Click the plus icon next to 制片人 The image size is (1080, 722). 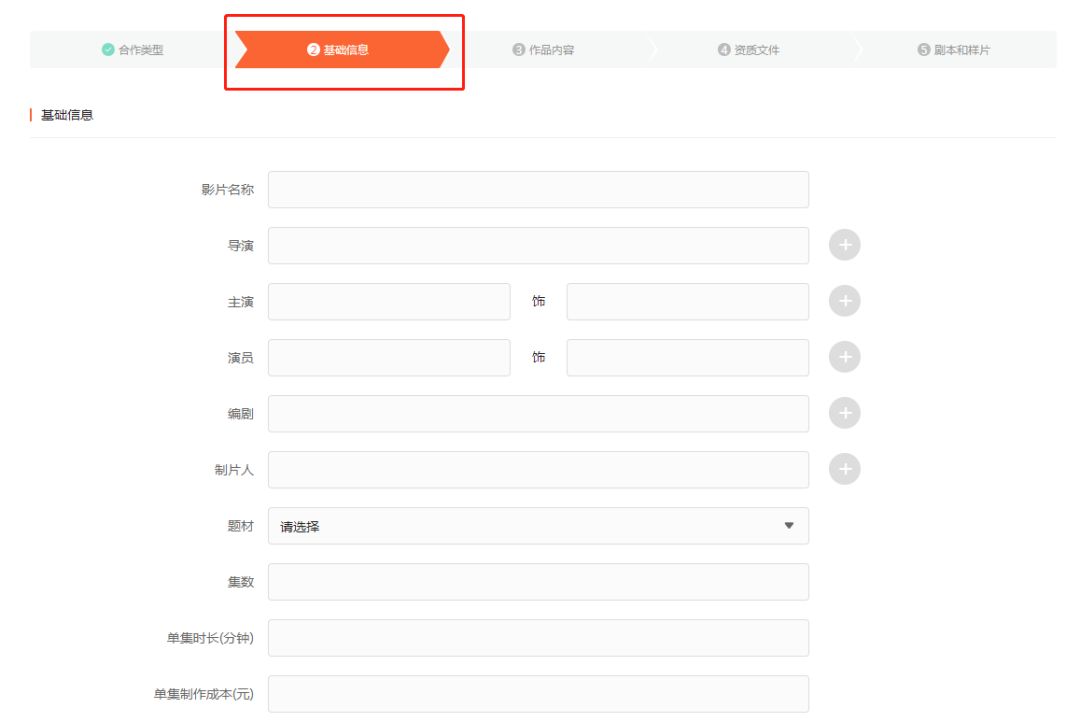tap(844, 469)
